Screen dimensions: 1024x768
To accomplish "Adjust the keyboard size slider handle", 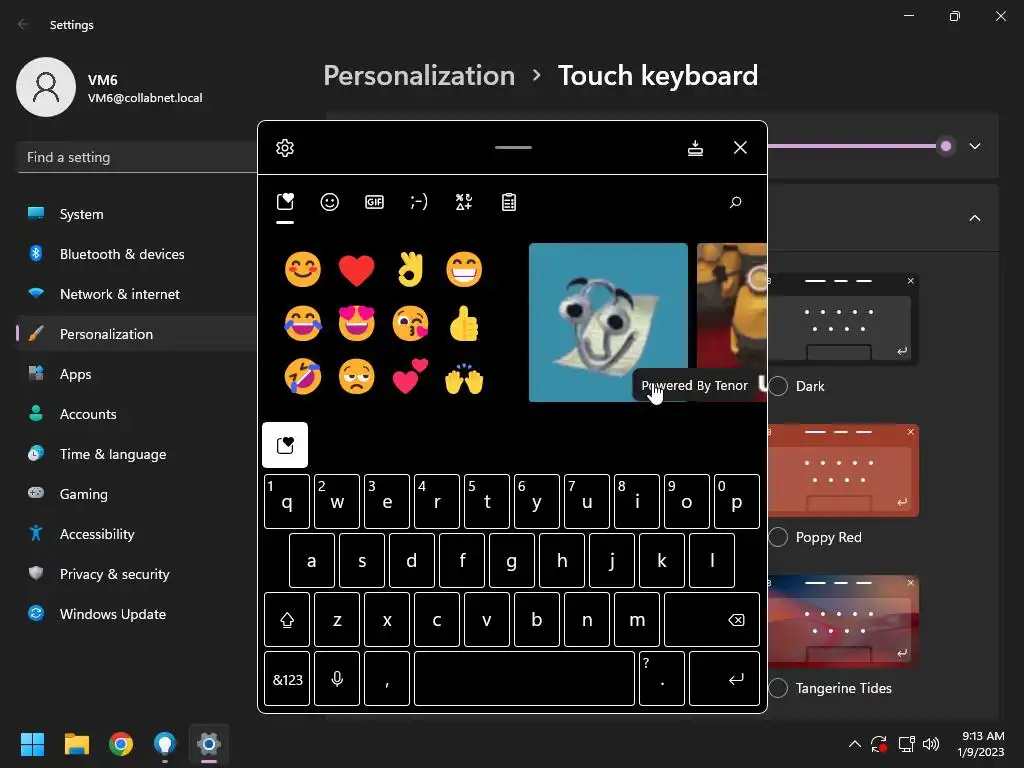I will [x=946, y=146].
